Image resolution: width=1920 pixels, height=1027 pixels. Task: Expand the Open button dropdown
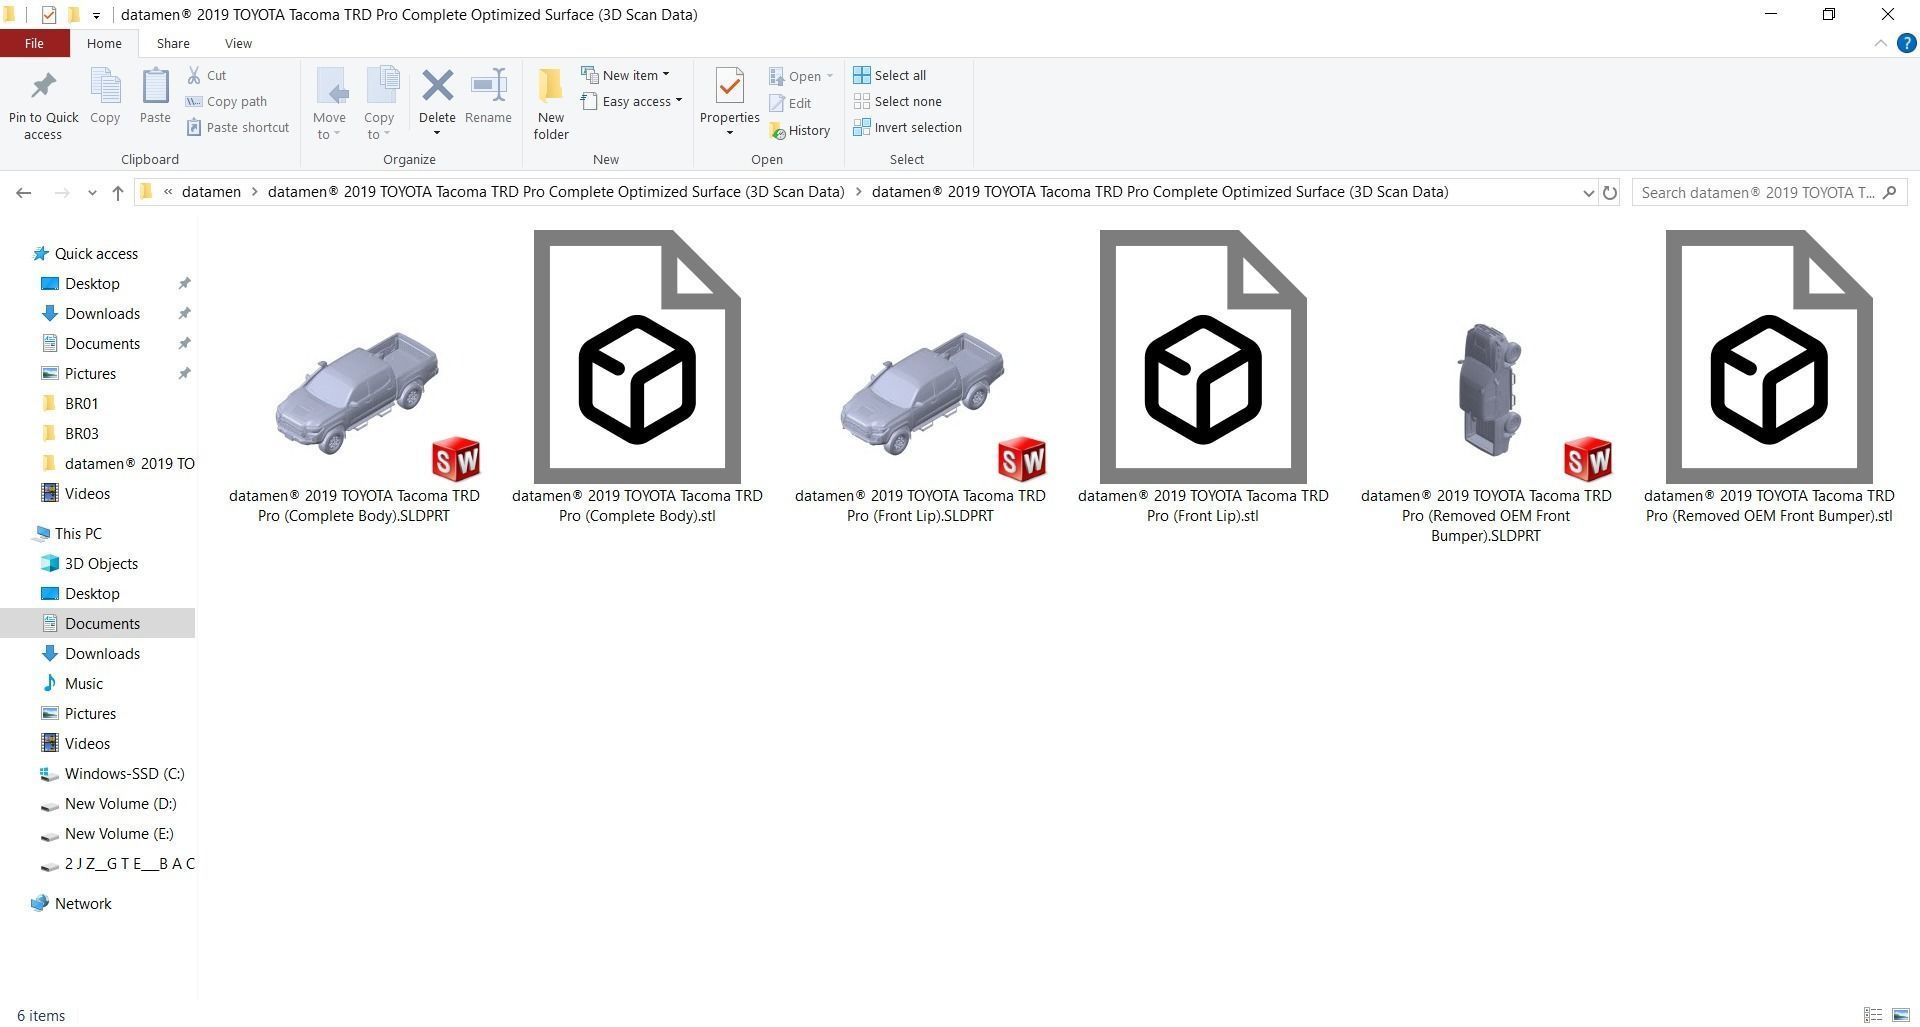829,76
